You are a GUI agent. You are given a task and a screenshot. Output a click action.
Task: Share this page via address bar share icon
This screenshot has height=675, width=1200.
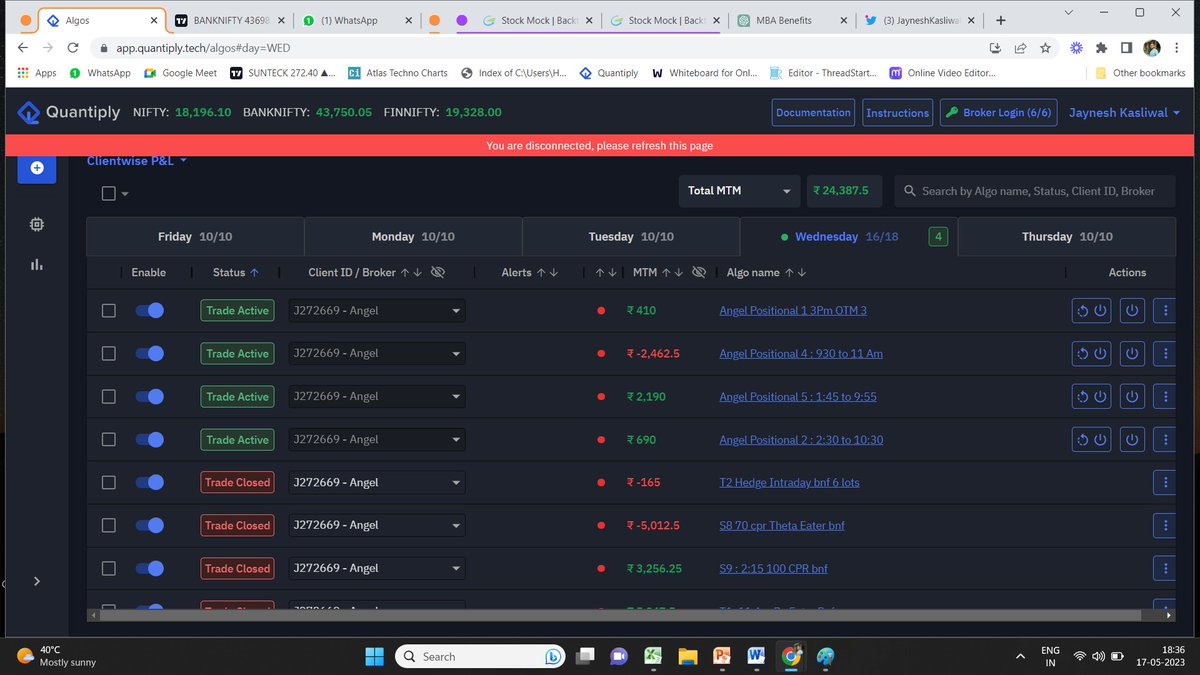pyautogui.click(x=1020, y=47)
